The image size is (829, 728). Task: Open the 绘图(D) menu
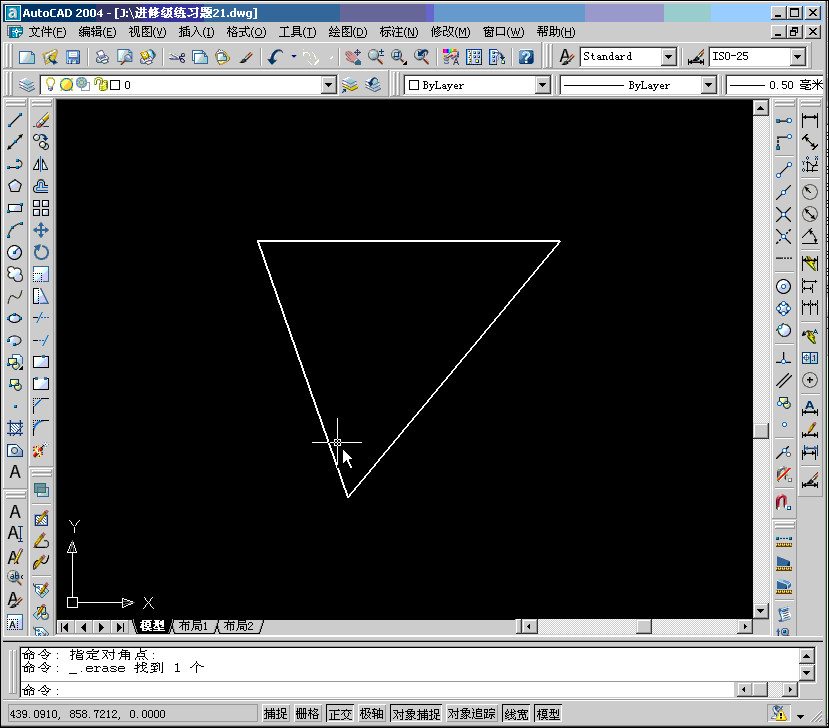click(347, 32)
